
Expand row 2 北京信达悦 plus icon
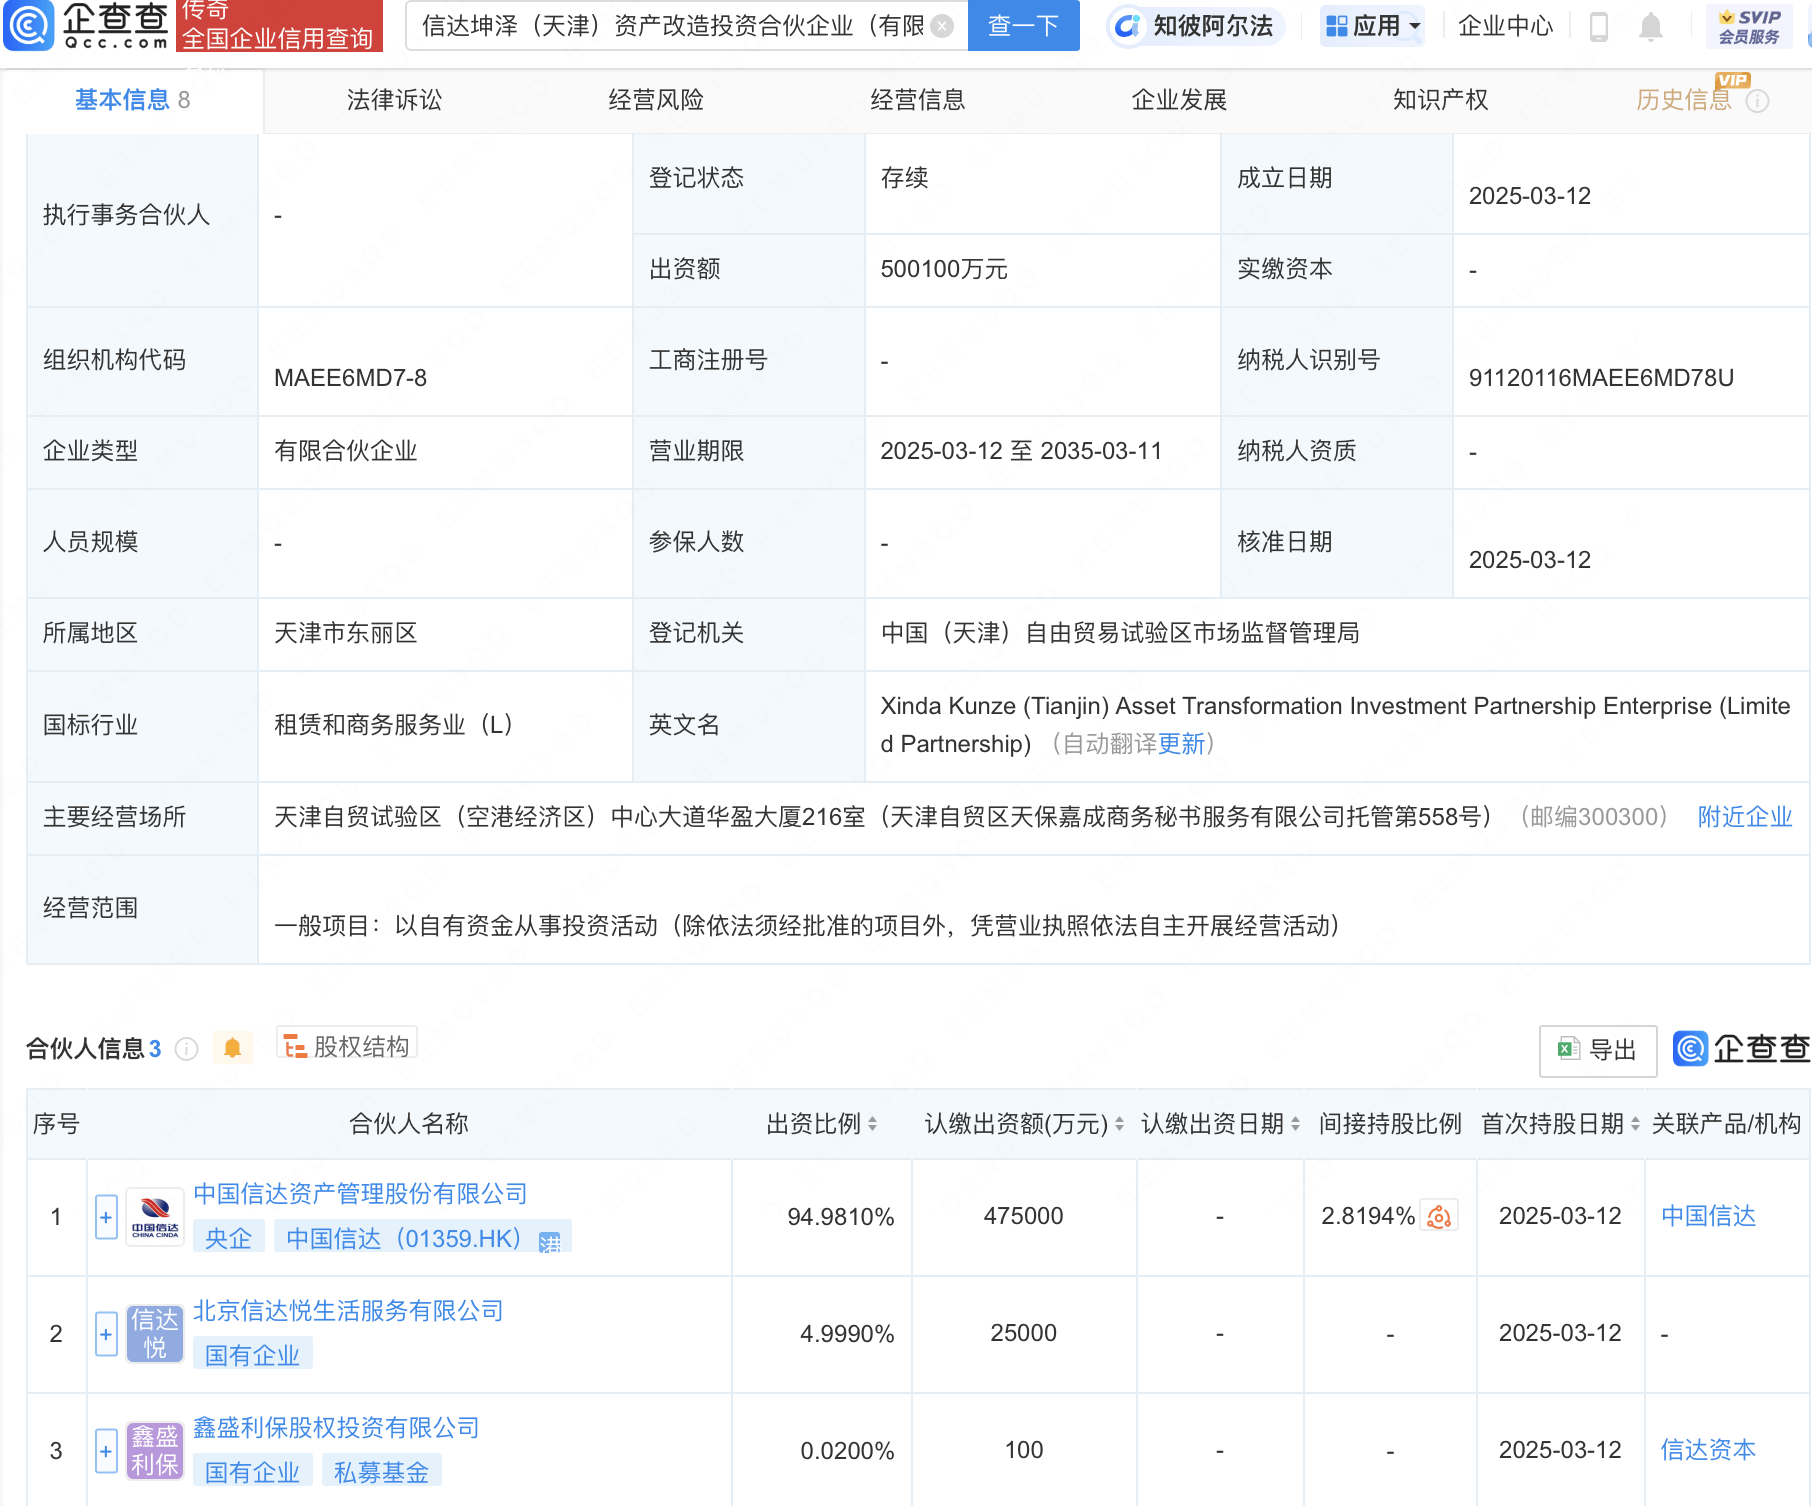click(106, 1334)
